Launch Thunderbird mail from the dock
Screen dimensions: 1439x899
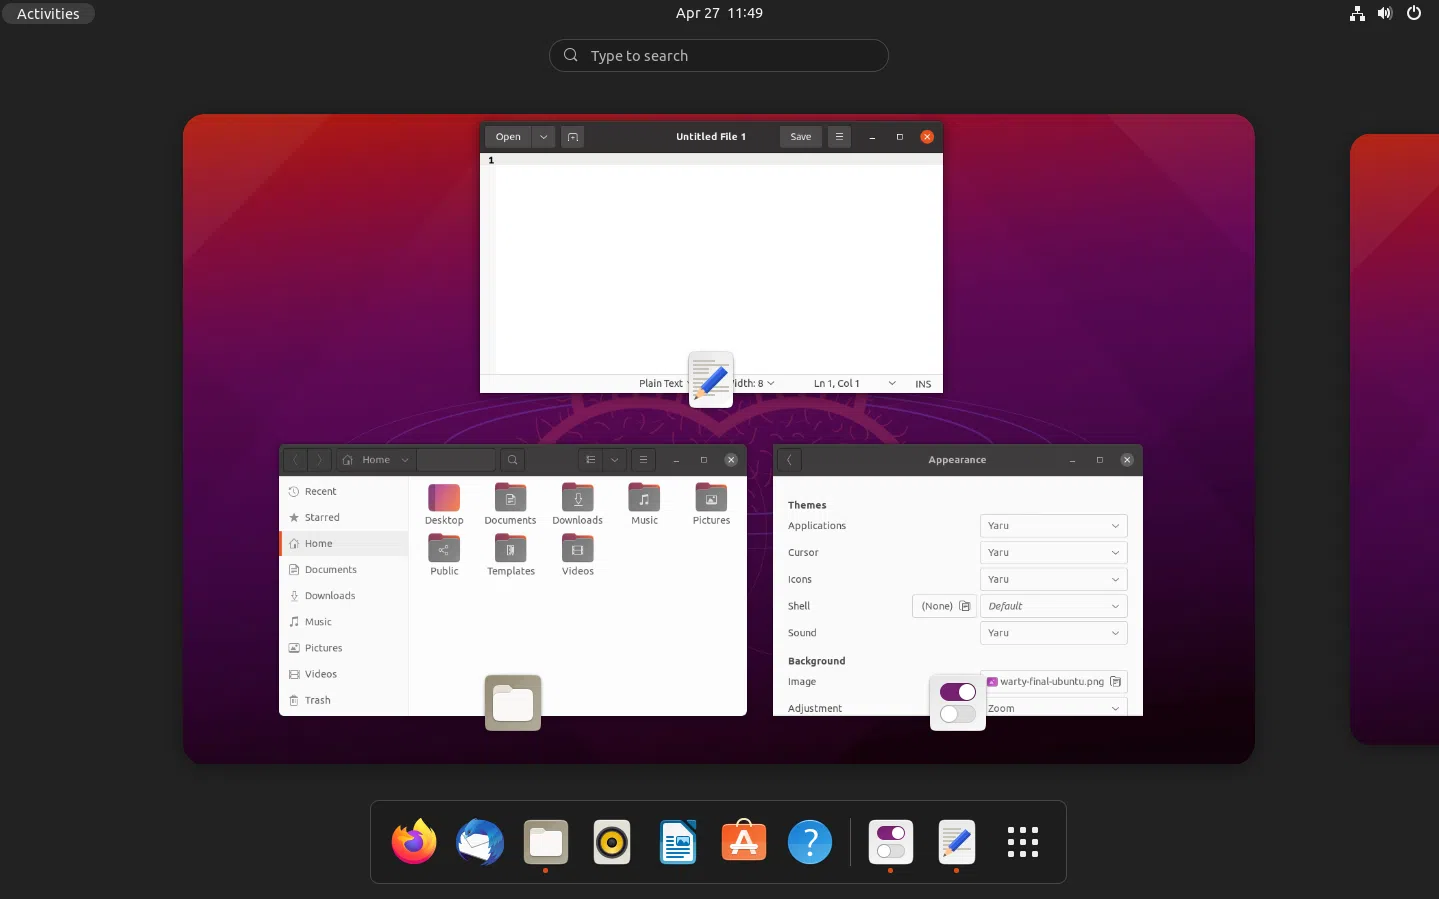pyautogui.click(x=479, y=842)
